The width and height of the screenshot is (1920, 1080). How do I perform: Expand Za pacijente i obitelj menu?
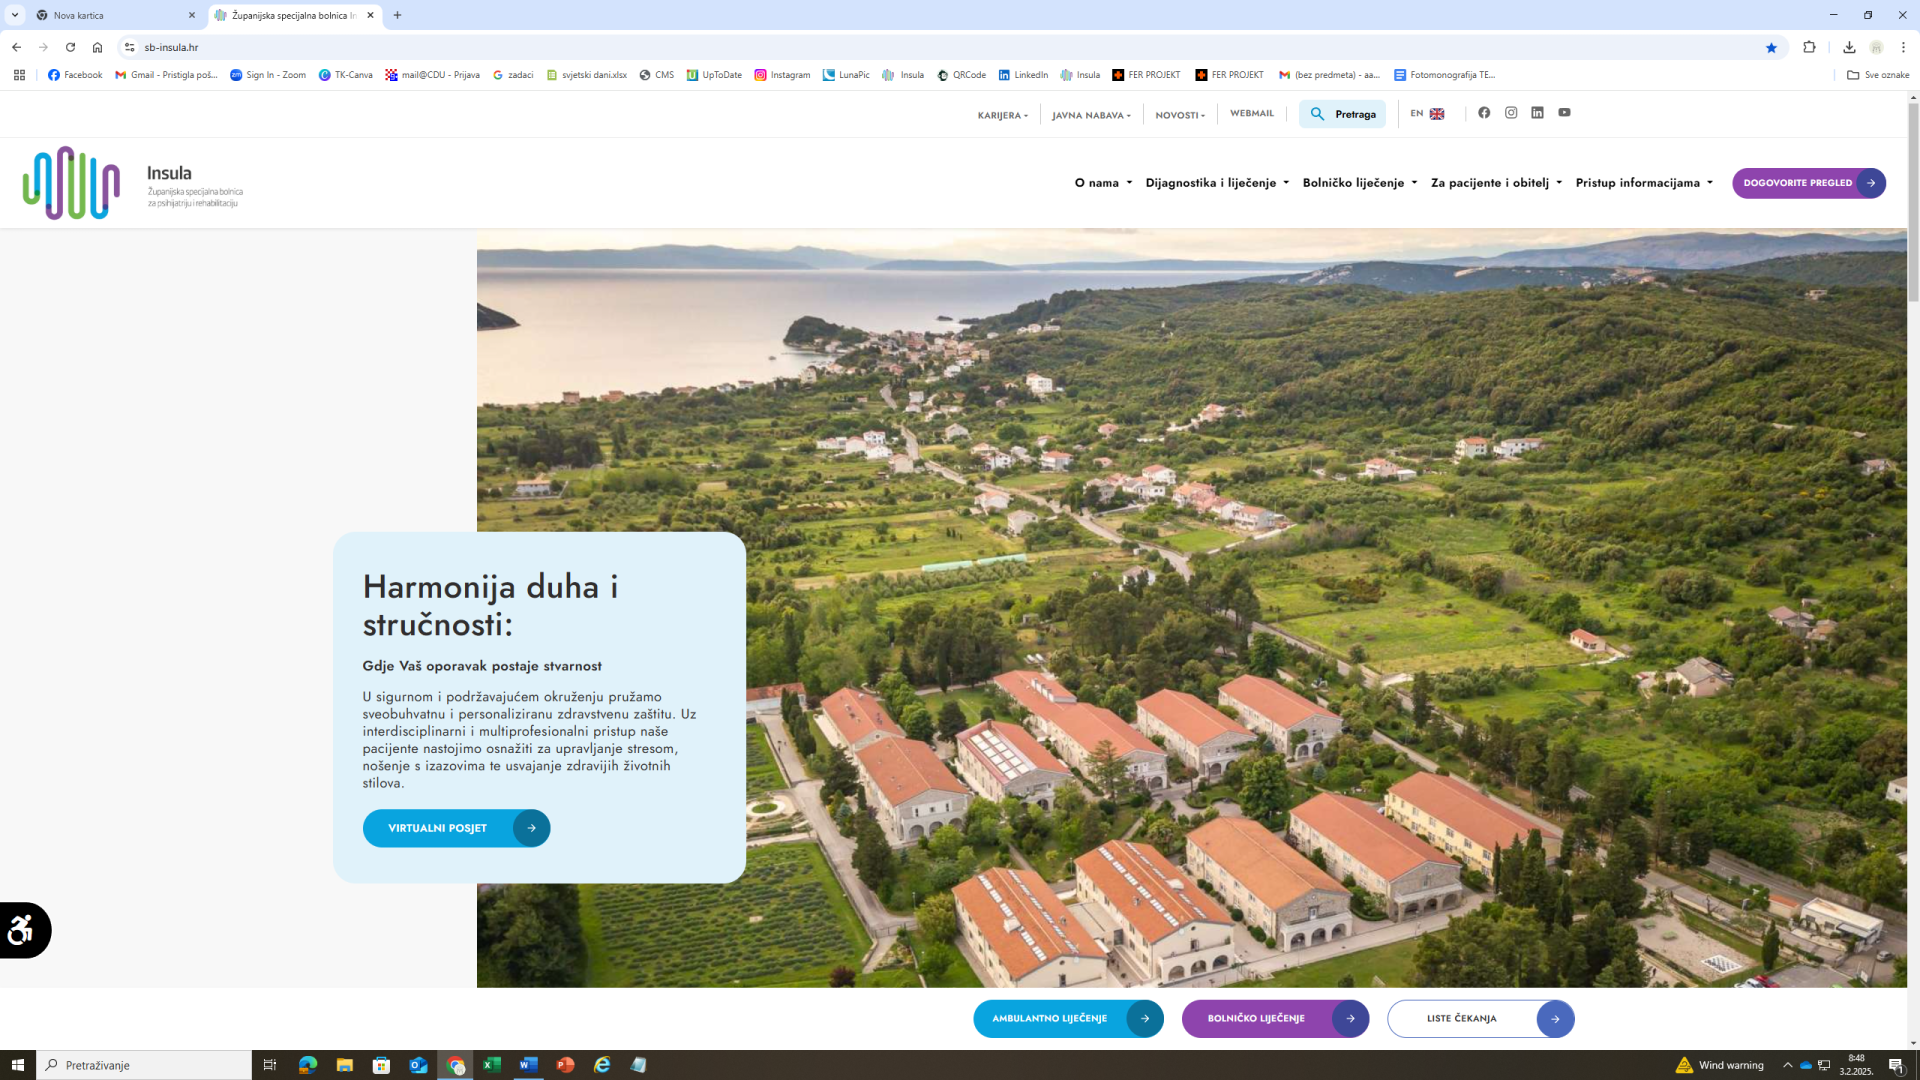[1496, 183]
